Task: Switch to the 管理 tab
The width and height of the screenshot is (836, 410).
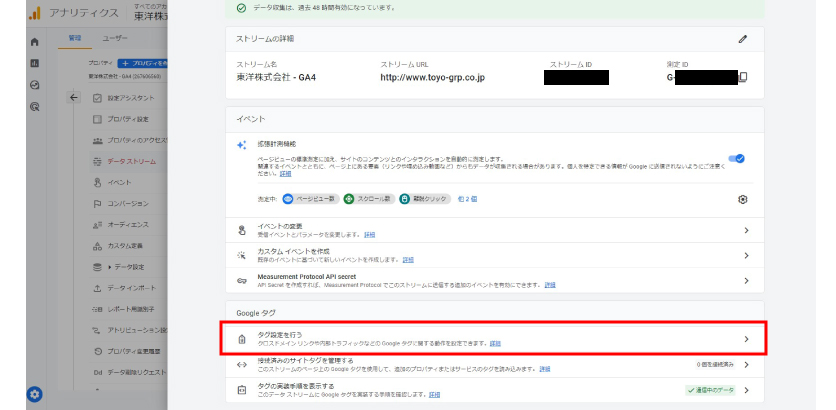Action: click(74, 38)
